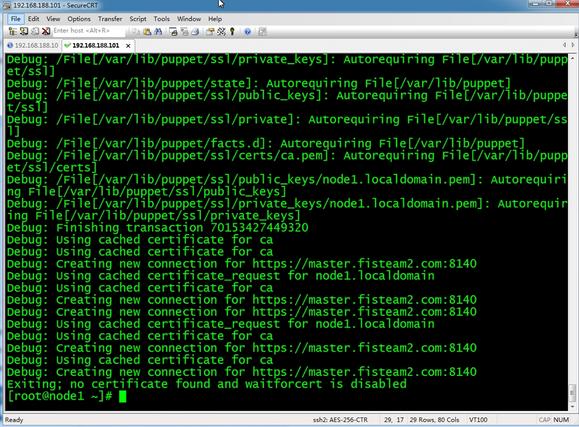The height and width of the screenshot is (427, 579).
Task: Open the Connect session manager icon
Action: (12, 31)
